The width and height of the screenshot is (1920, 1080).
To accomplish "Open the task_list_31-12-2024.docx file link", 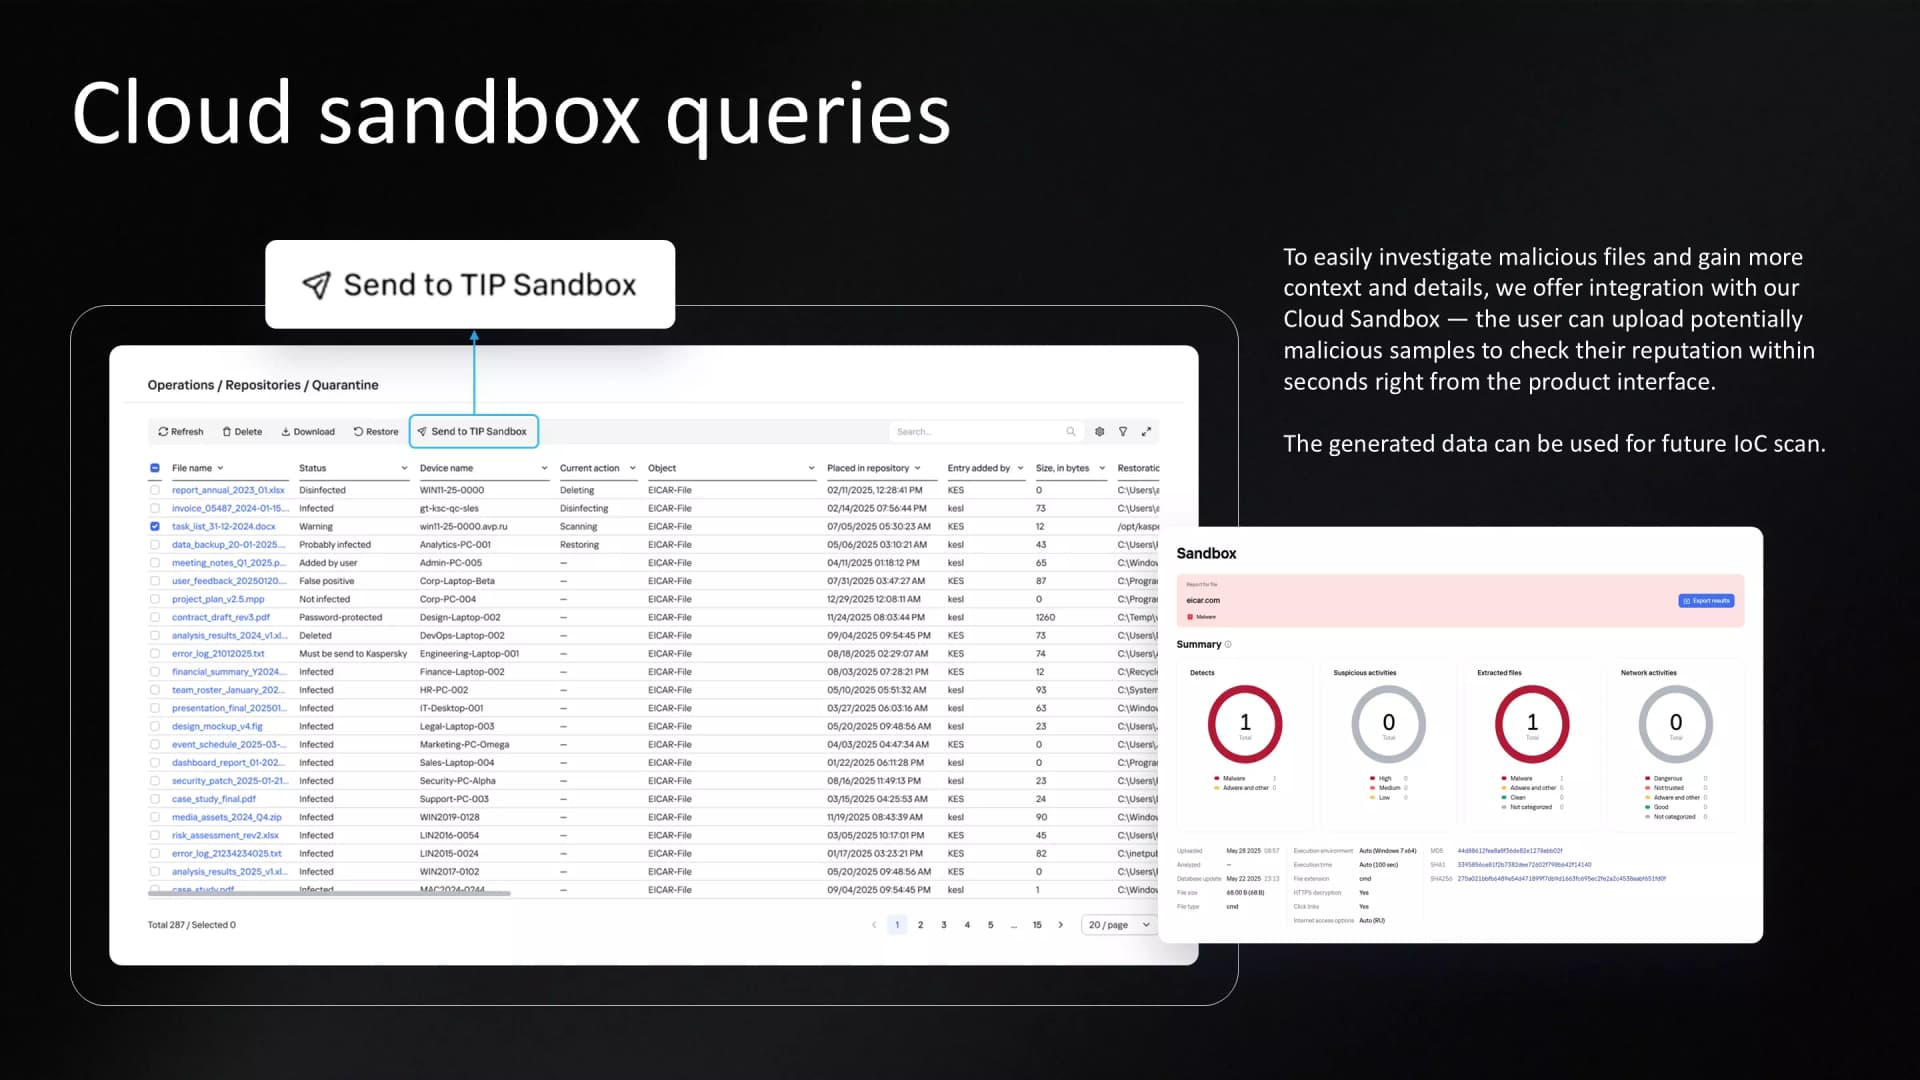I will [x=223, y=526].
